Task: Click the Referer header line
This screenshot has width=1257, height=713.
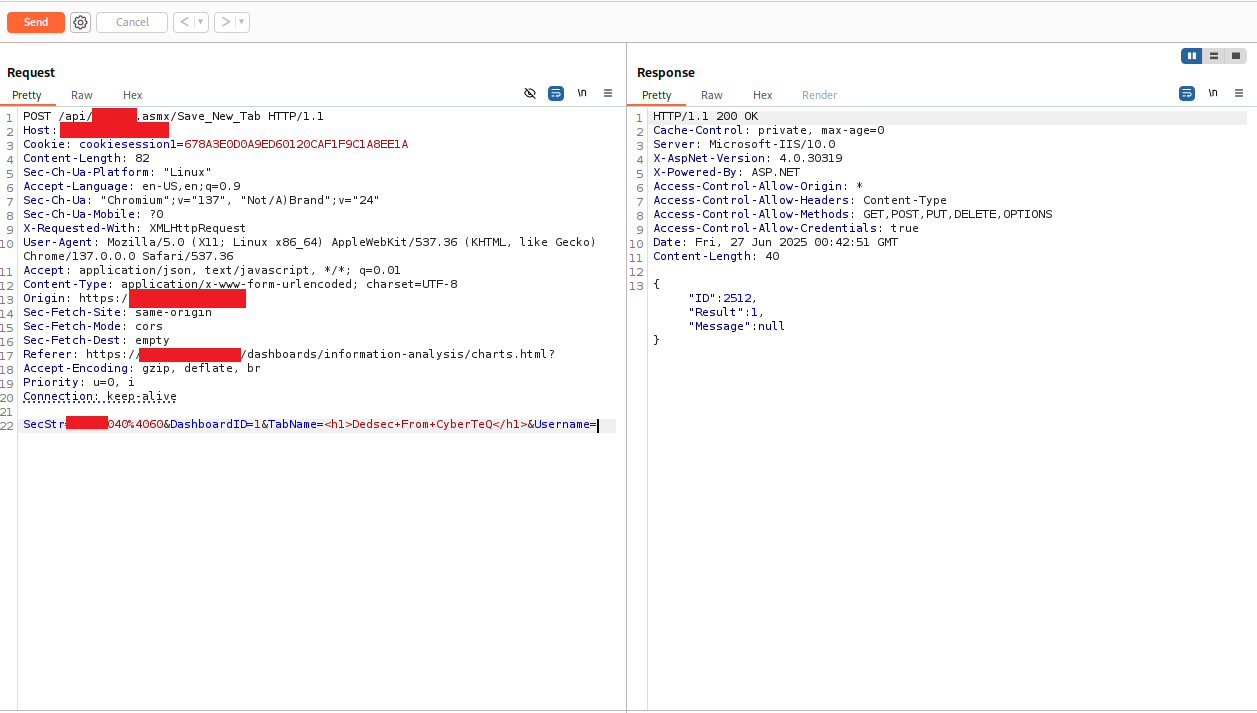Action: click(x=289, y=354)
